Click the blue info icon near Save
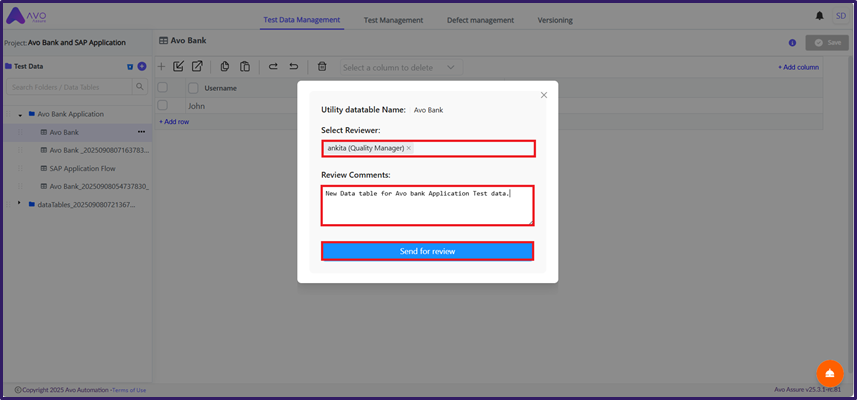Viewport: 857px width, 400px height. [792, 43]
